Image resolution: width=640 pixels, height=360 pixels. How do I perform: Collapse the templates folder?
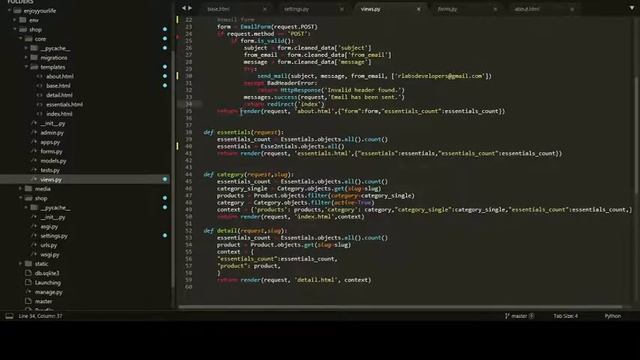point(26,67)
